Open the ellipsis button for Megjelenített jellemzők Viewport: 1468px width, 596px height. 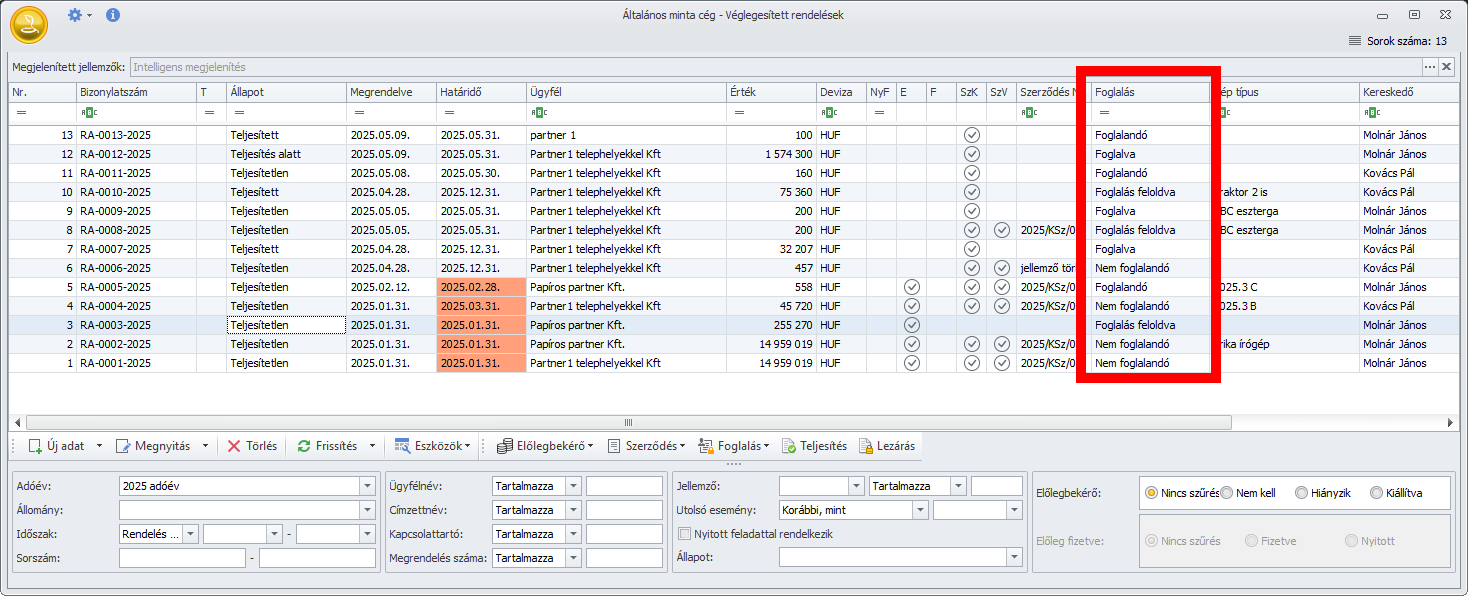tap(1430, 67)
